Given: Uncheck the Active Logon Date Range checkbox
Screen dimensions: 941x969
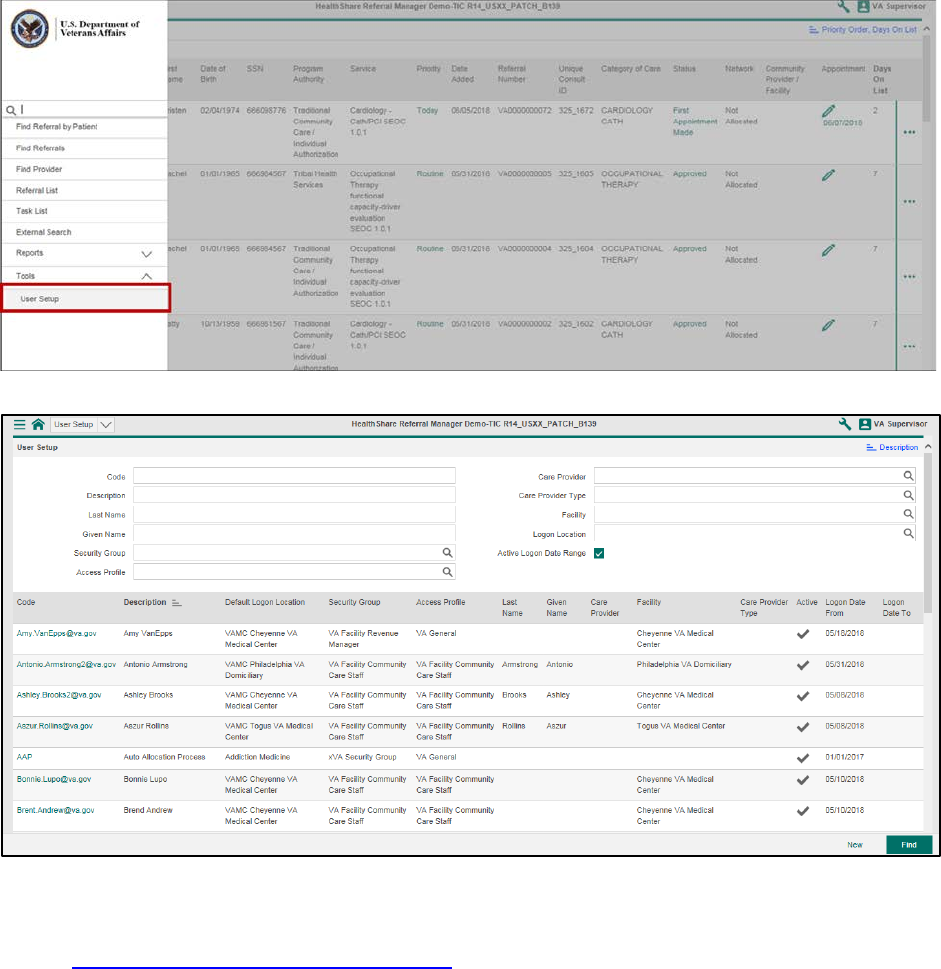Looking at the screenshot, I should click(x=599, y=553).
